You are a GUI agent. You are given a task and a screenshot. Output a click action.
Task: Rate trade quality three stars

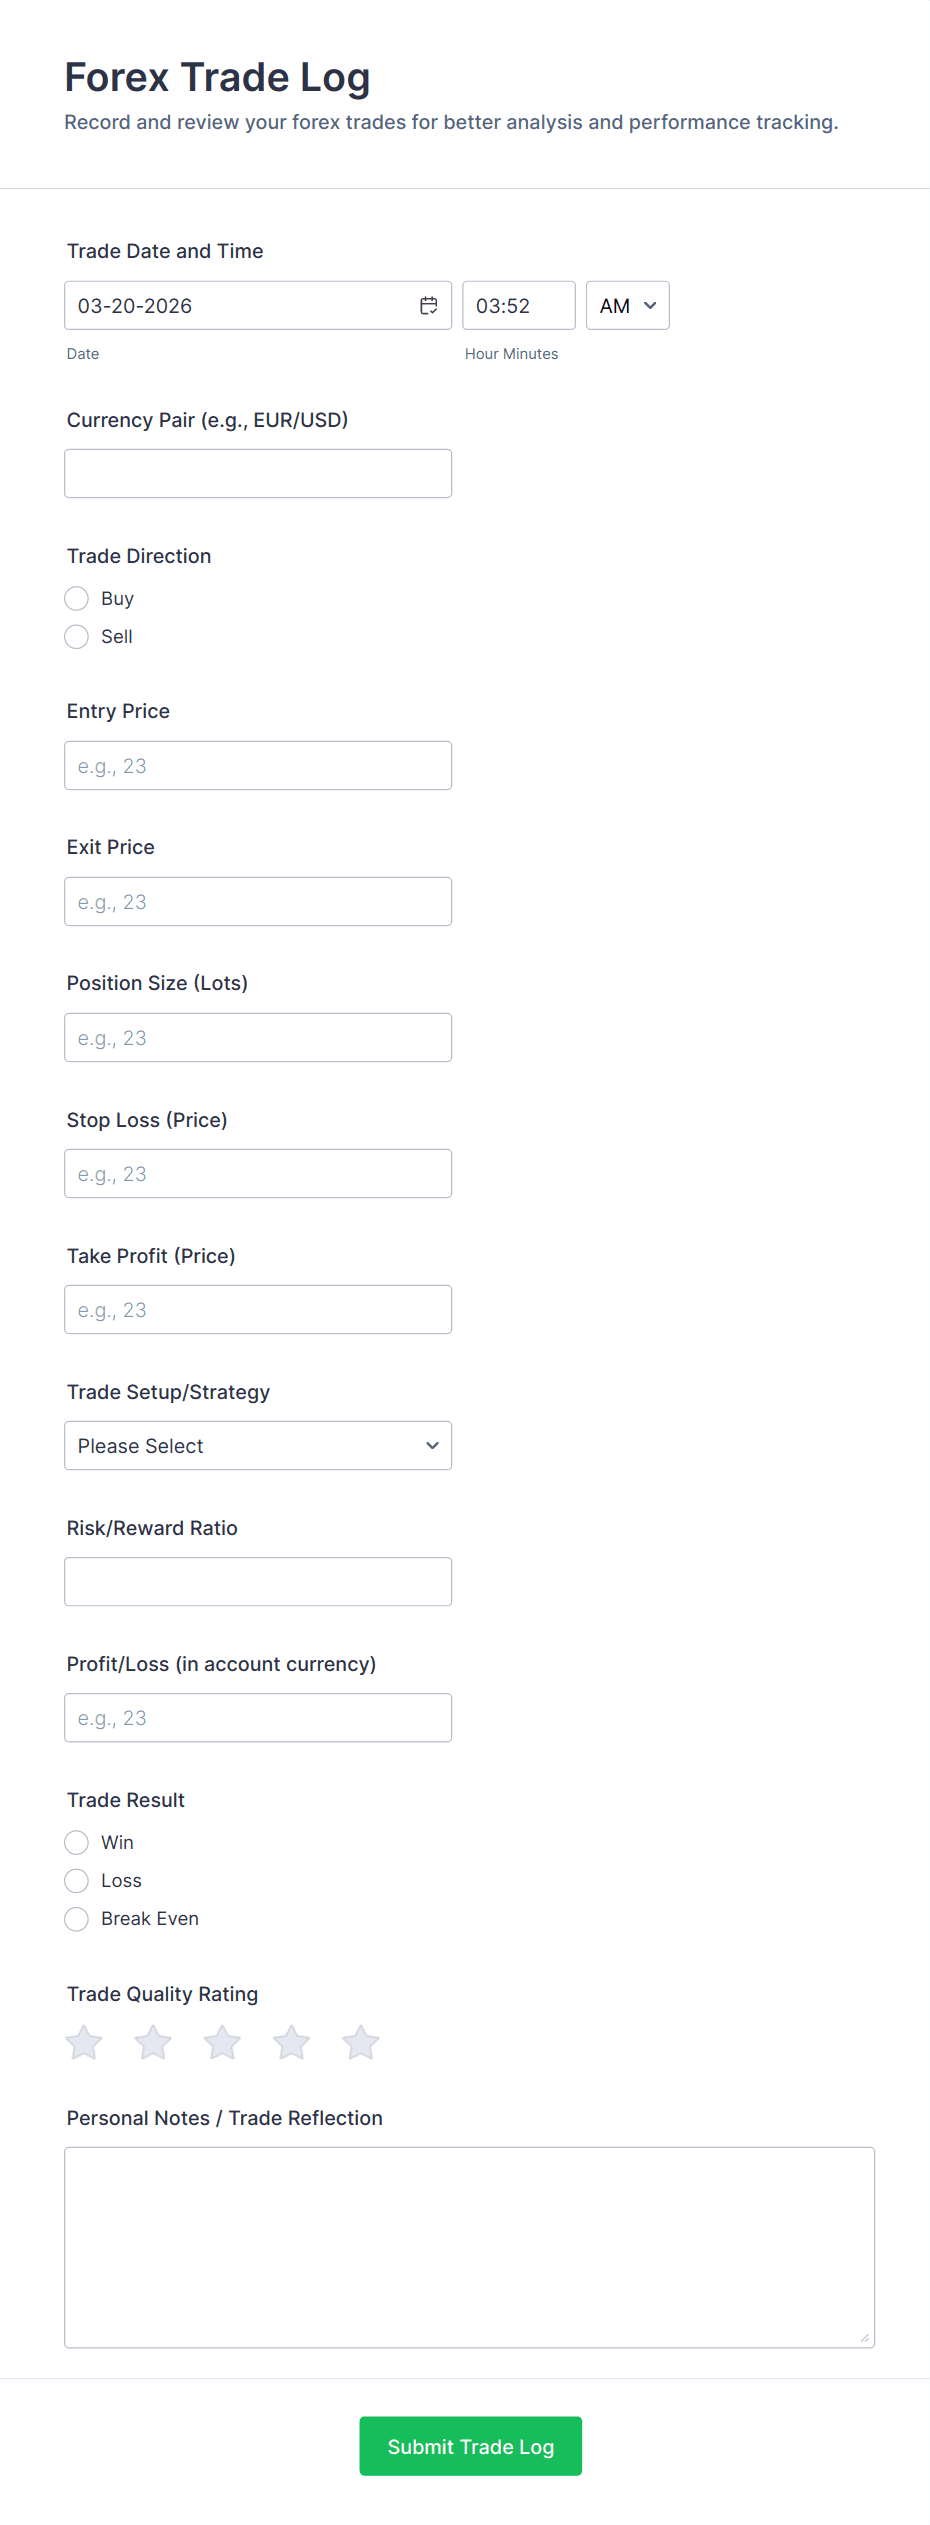(x=222, y=2042)
